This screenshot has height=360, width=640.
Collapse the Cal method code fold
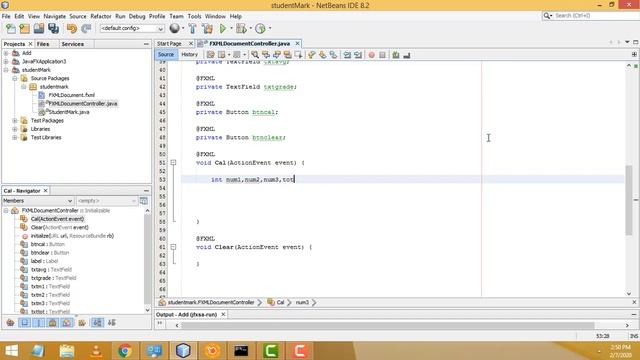pos(173,162)
